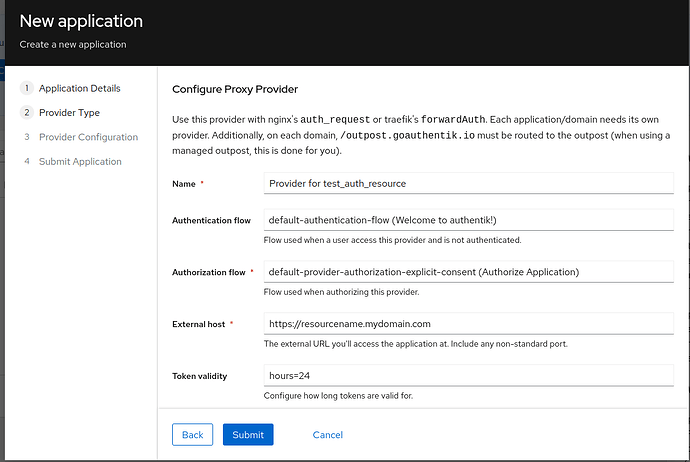Click the Authorization flow label

click(209, 272)
